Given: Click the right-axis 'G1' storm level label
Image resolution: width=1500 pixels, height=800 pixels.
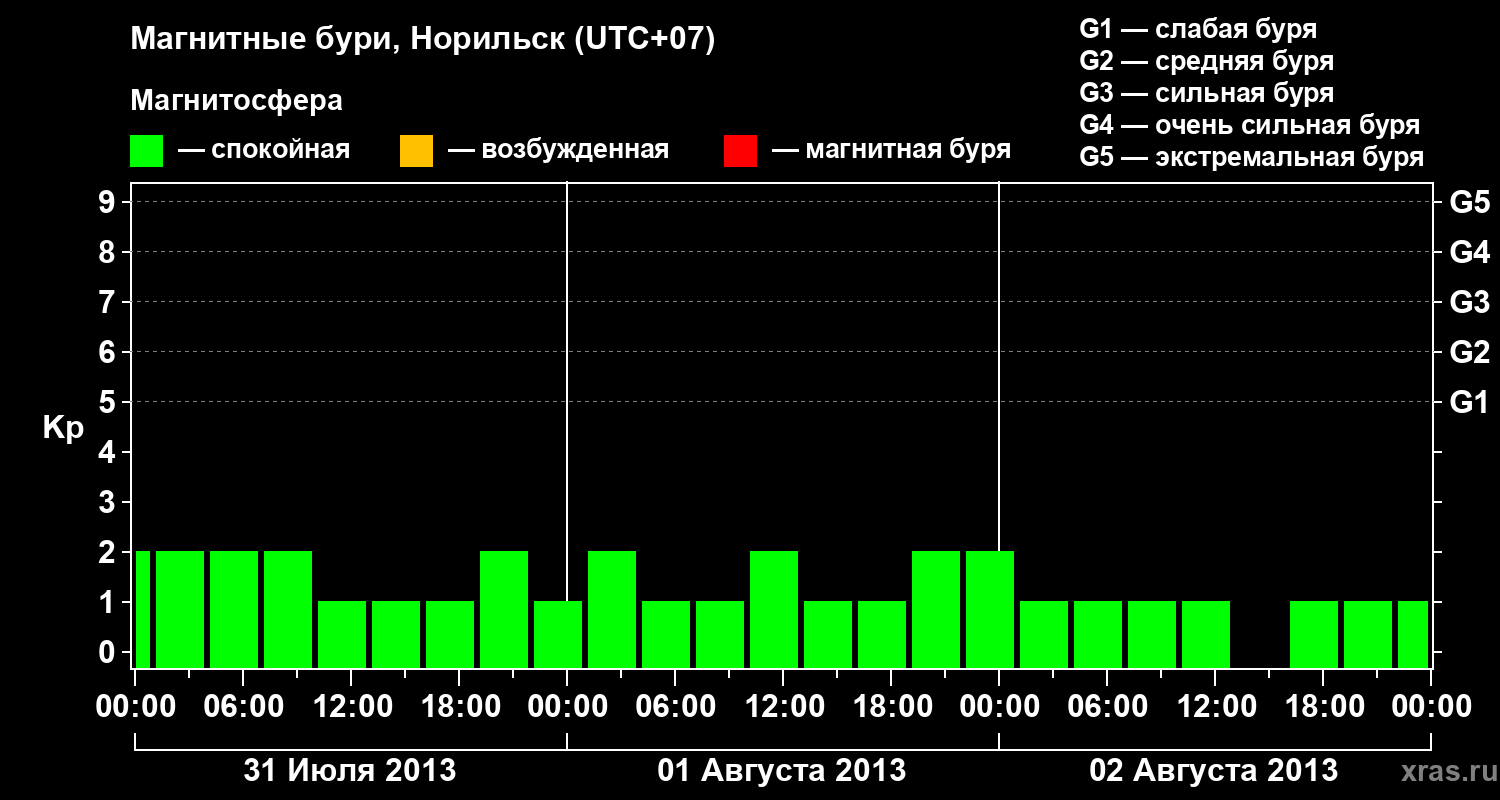Looking at the screenshot, I should point(1469,402).
